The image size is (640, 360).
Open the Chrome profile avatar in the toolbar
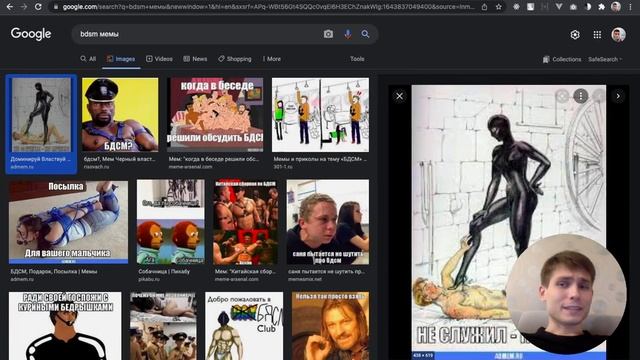(616, 7)
